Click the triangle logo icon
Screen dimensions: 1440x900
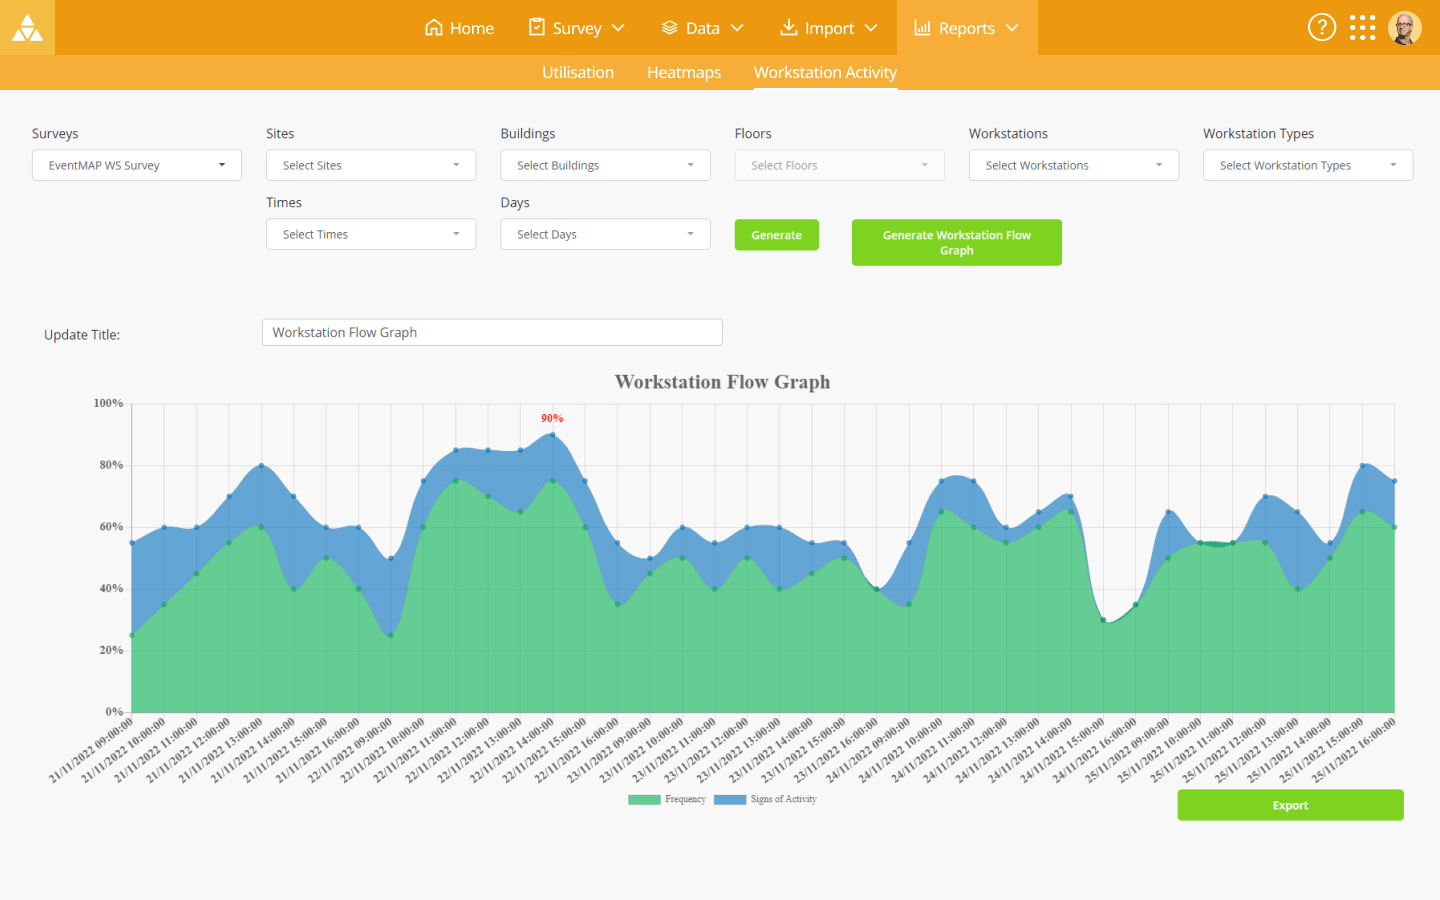27,28
